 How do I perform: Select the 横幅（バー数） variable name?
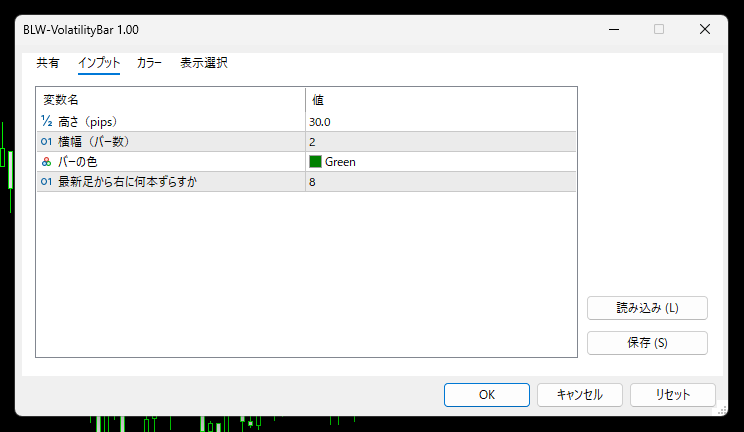pos(94,142)
